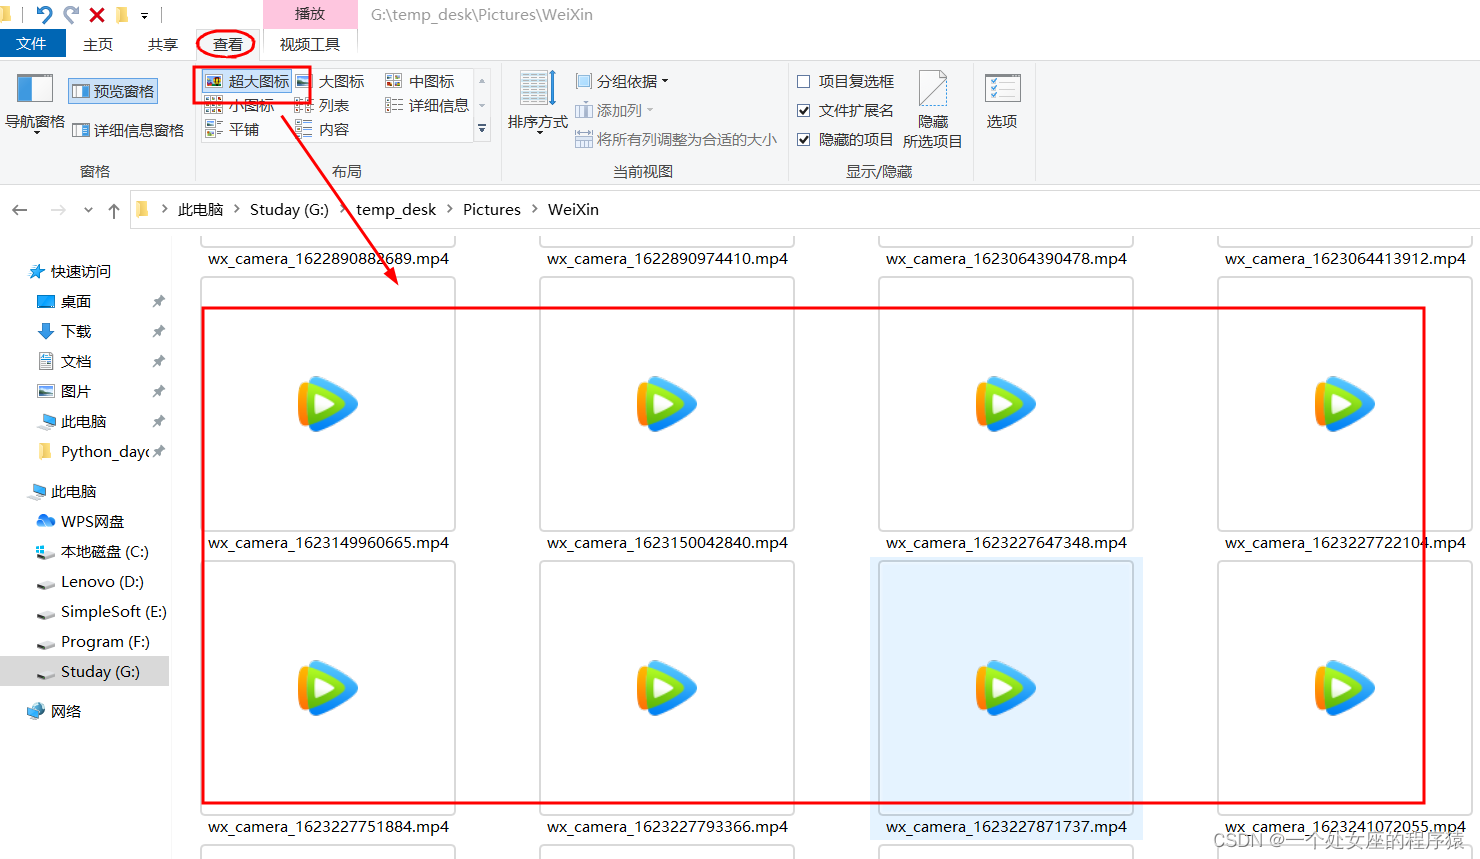1480x859 pixels.
Task: Expand the layout gallery more arrow
Action: 482,129
